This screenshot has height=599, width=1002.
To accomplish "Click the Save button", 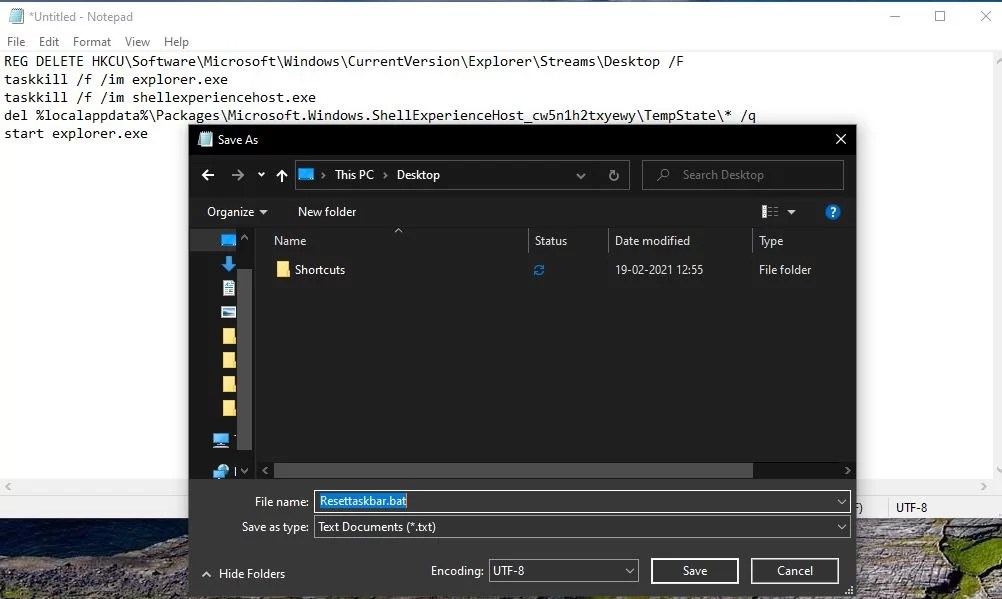I will (694, 570).
